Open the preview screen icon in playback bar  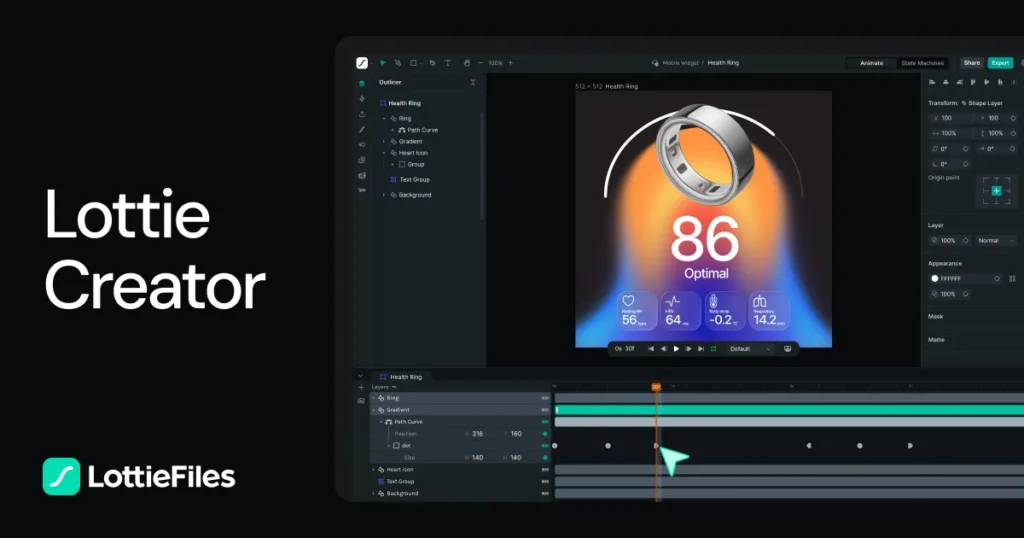tap(788, 349)
